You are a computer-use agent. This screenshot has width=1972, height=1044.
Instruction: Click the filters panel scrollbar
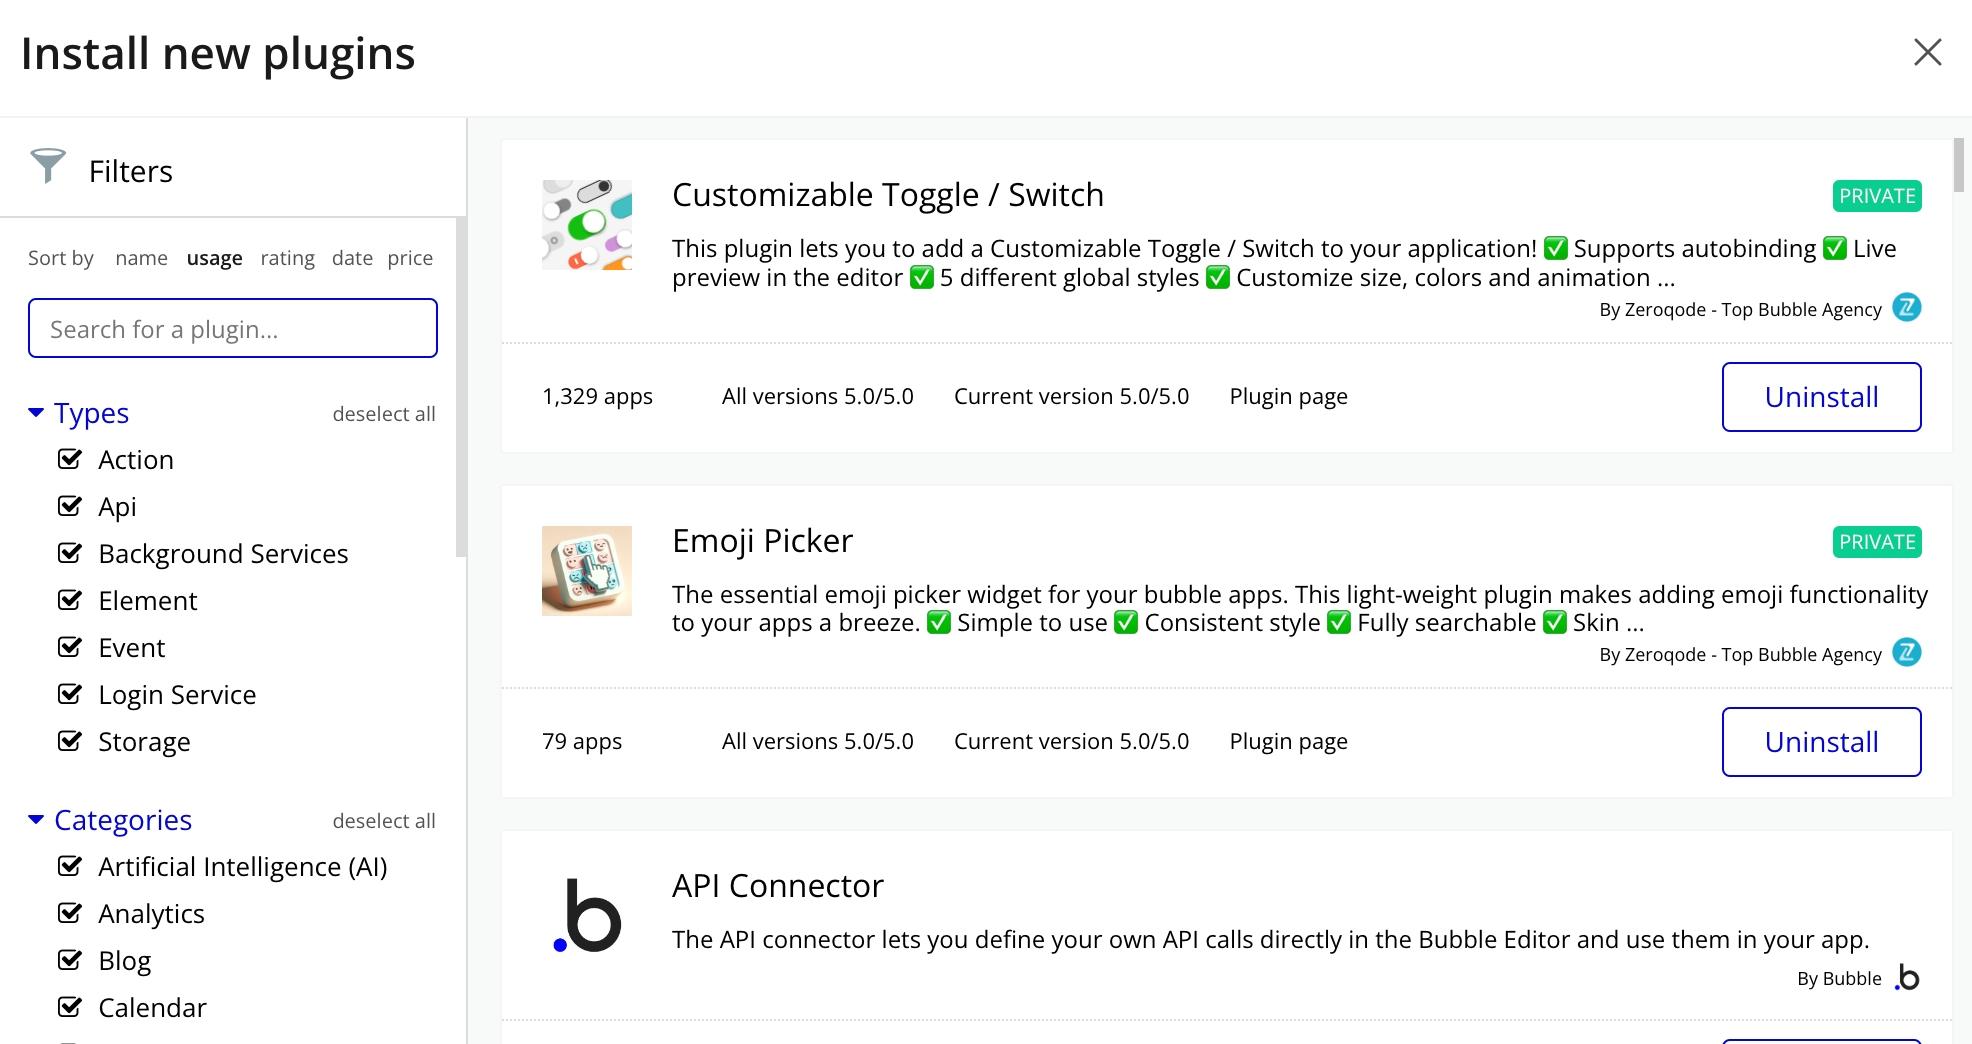(461, 387)
